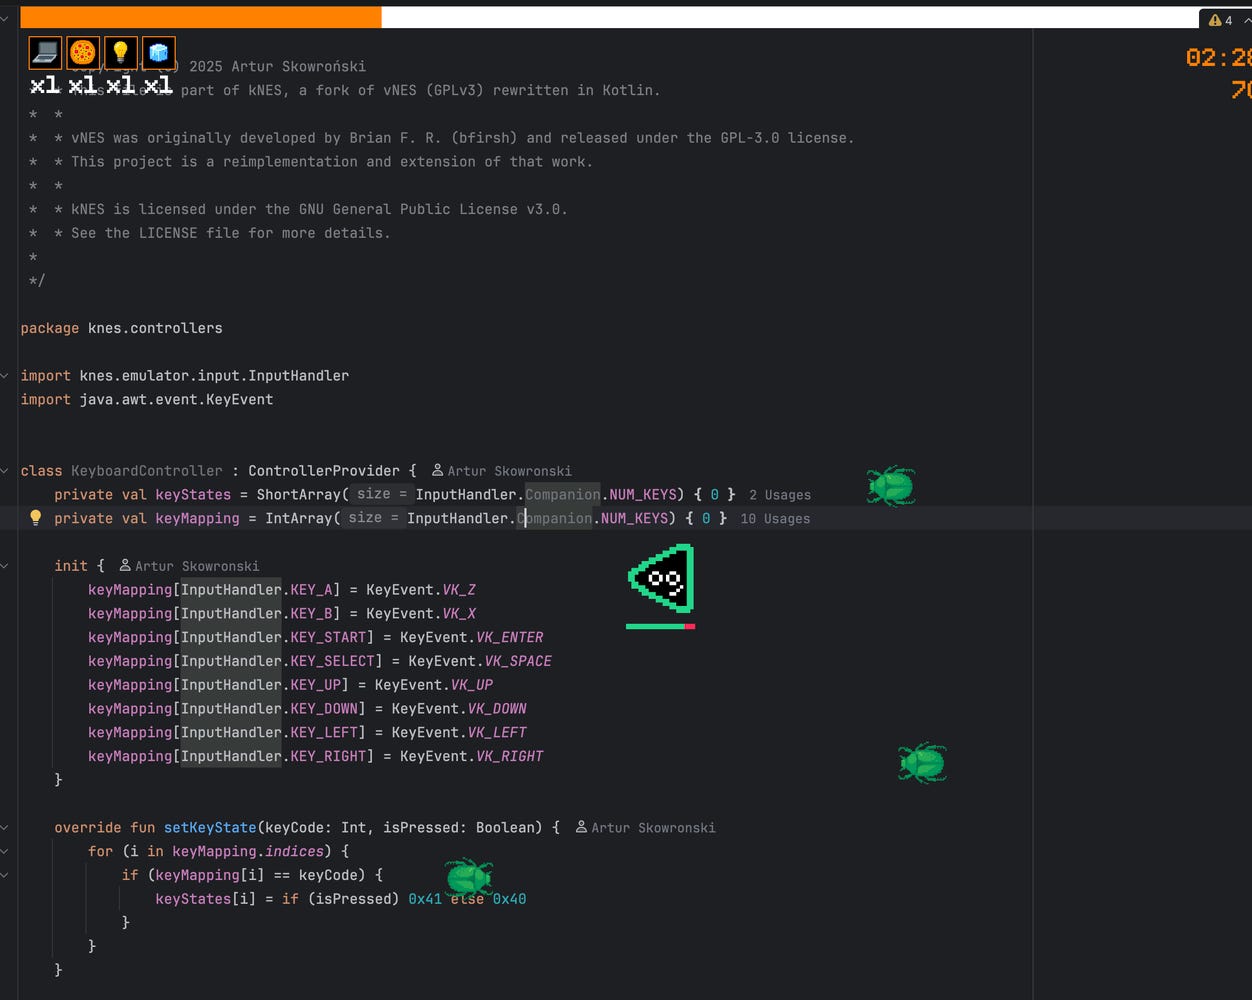Click author icon after setKeyState signature
Image resolution: width=1252 pixels, height=1000 pixels.
[581, 828]
